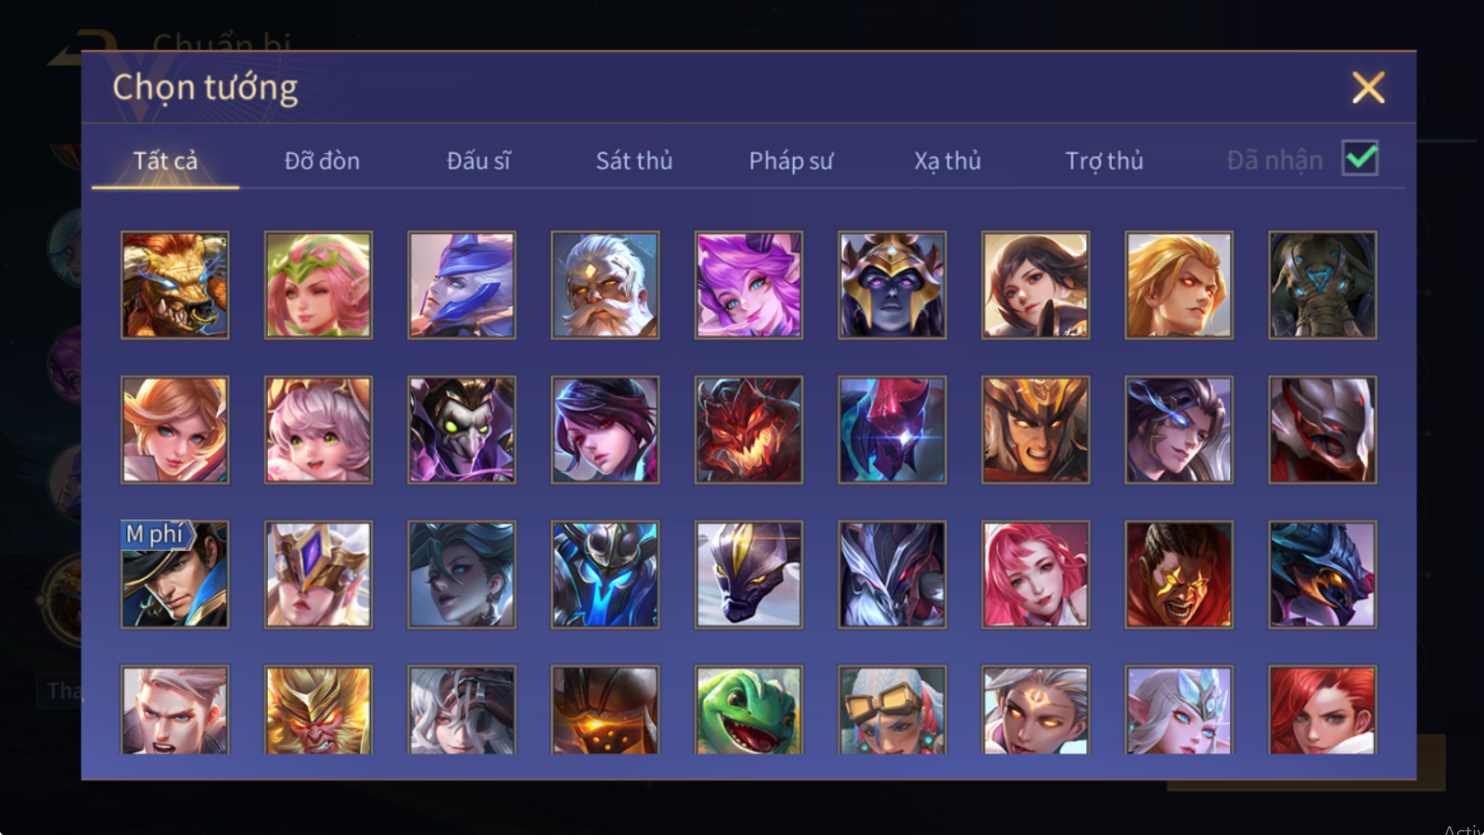
Task: Select the goggles-wearing hero portrait
Action: [x=892, y=710]
